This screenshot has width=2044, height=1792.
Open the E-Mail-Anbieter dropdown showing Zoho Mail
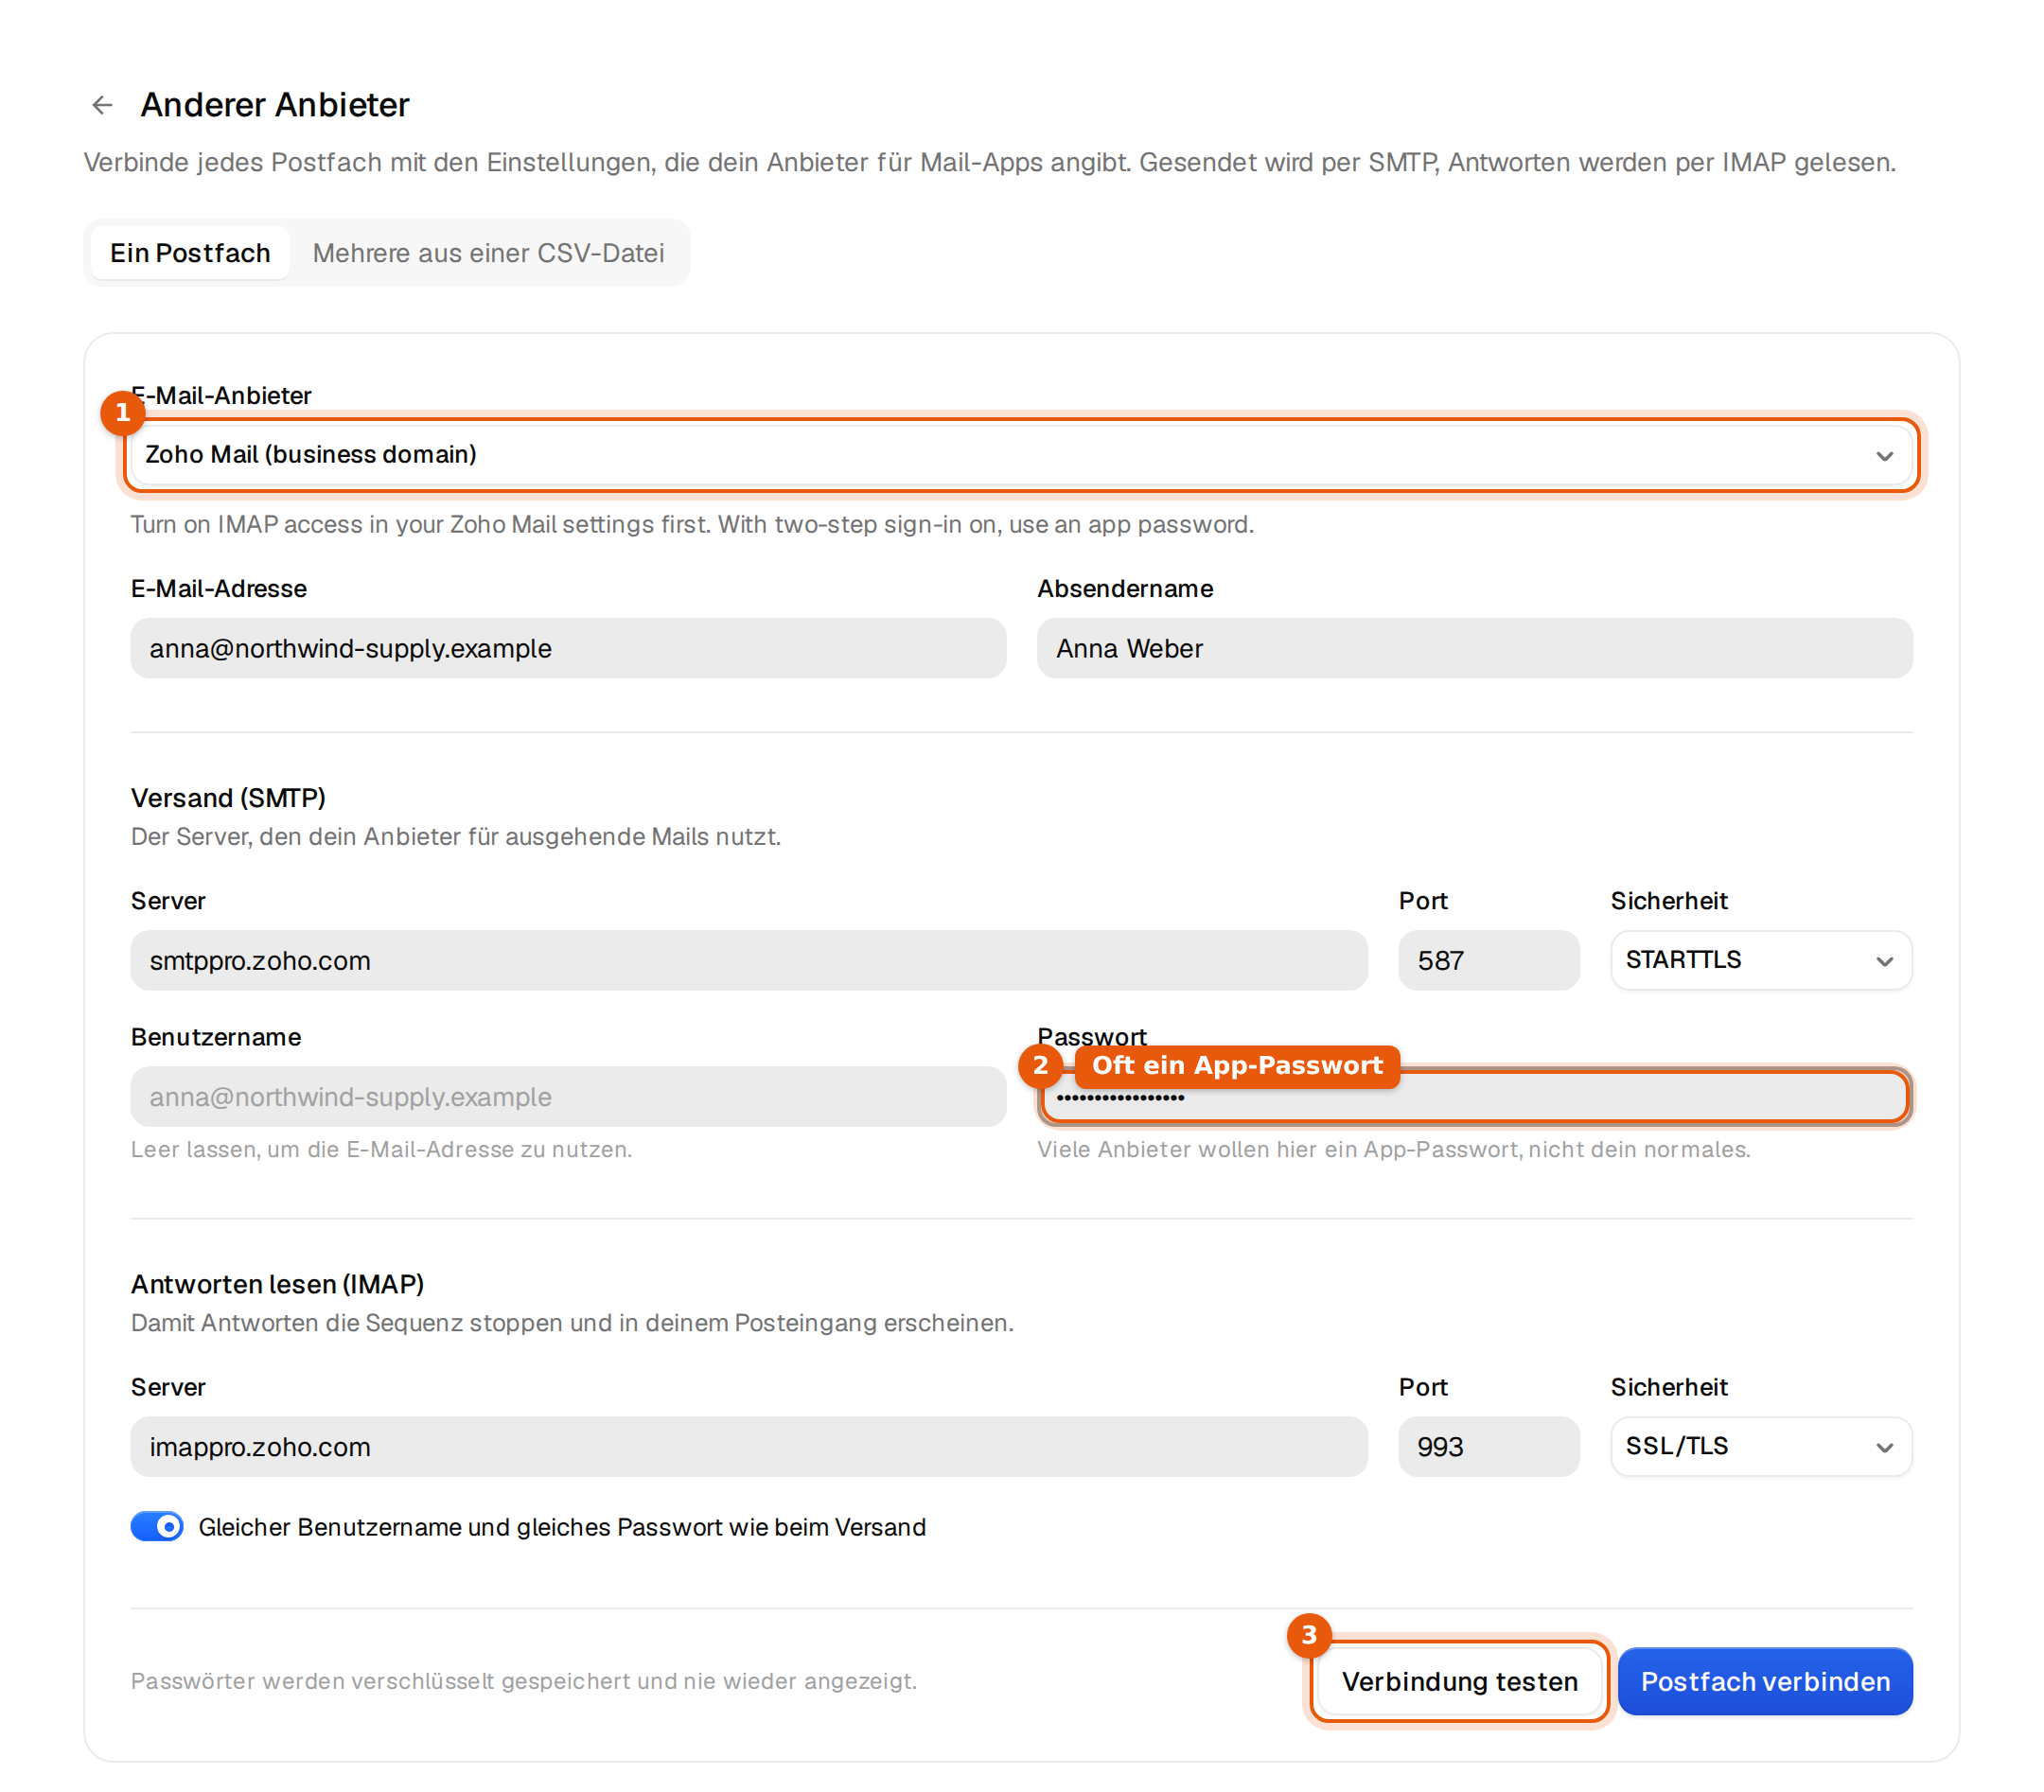pos(1021,455)
